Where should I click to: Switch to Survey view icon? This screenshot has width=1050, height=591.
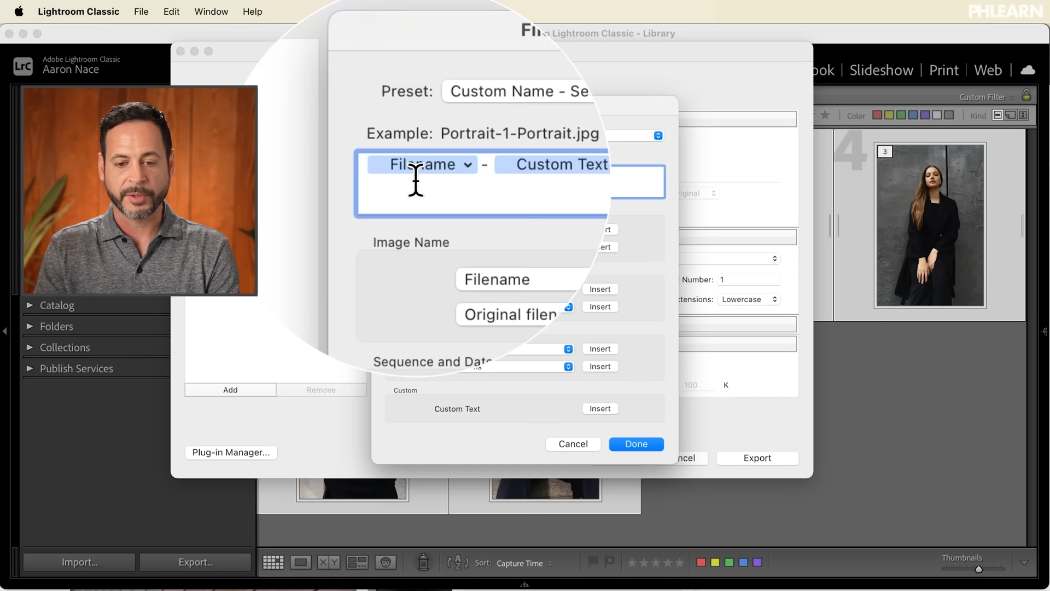(x=357, y=562)
